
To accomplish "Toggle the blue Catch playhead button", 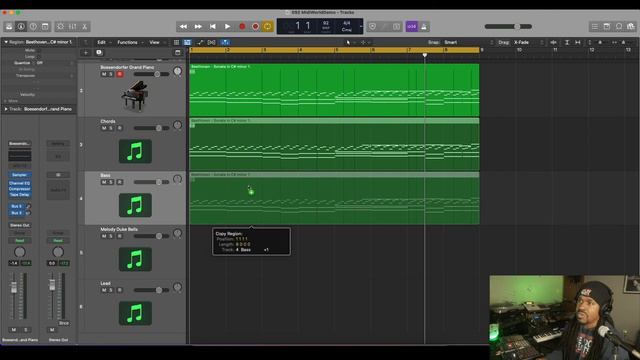I will pyautogui.click(x=225, y=42).
